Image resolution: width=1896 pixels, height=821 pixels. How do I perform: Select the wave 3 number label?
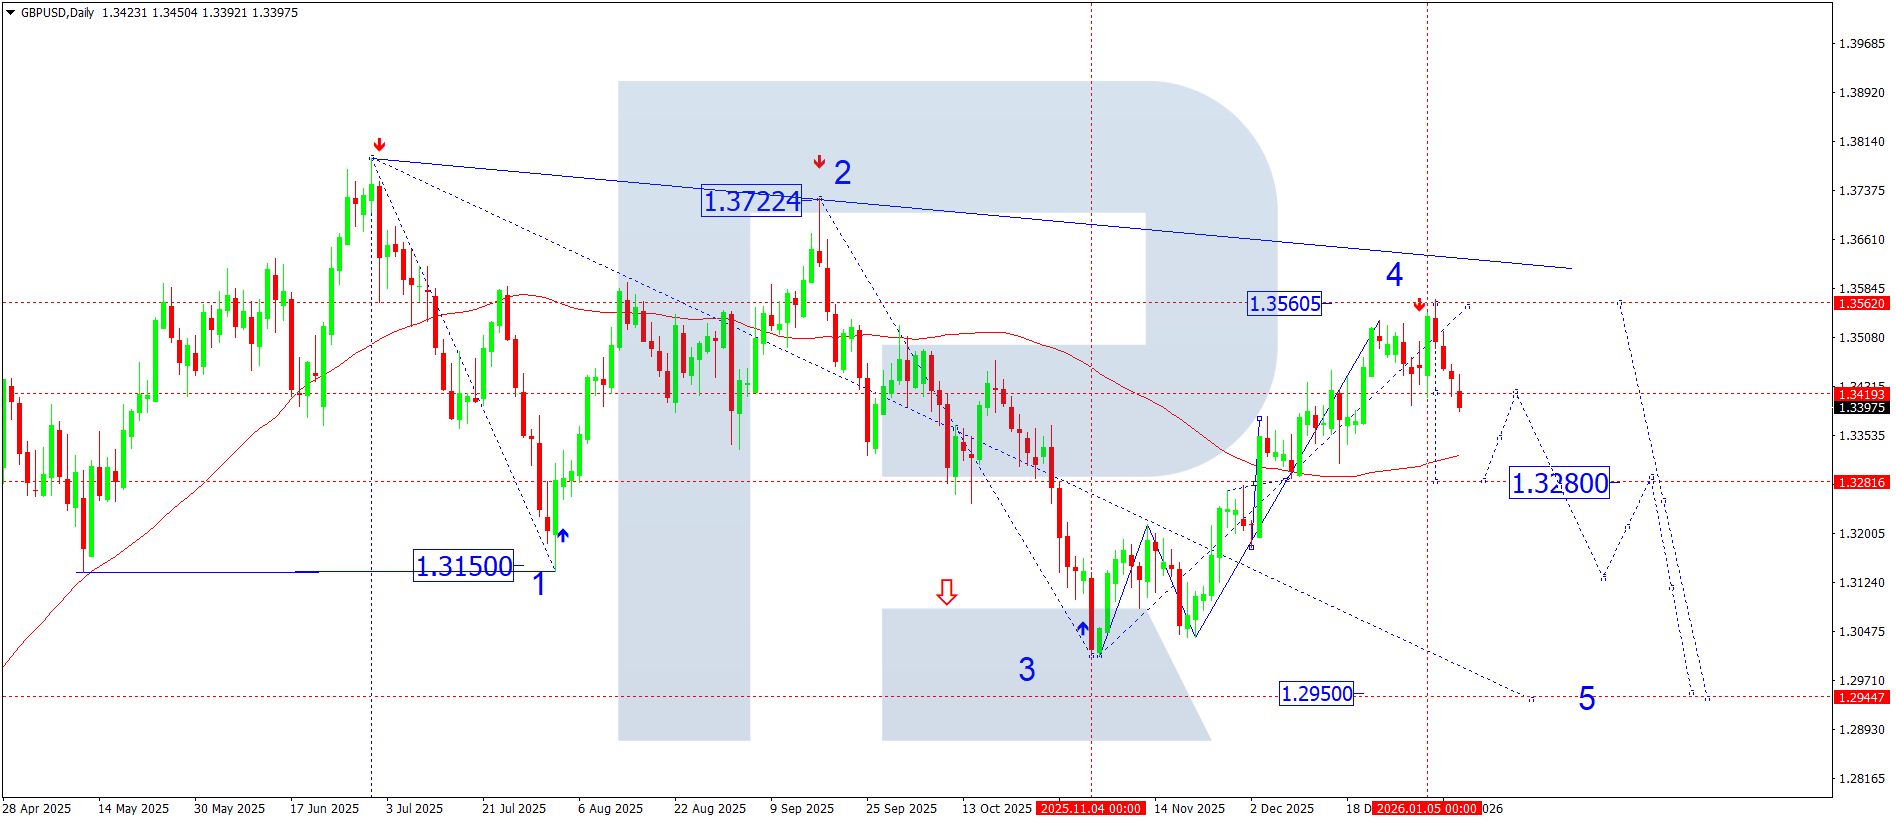pyautogui.click(x=1027, y=670)
